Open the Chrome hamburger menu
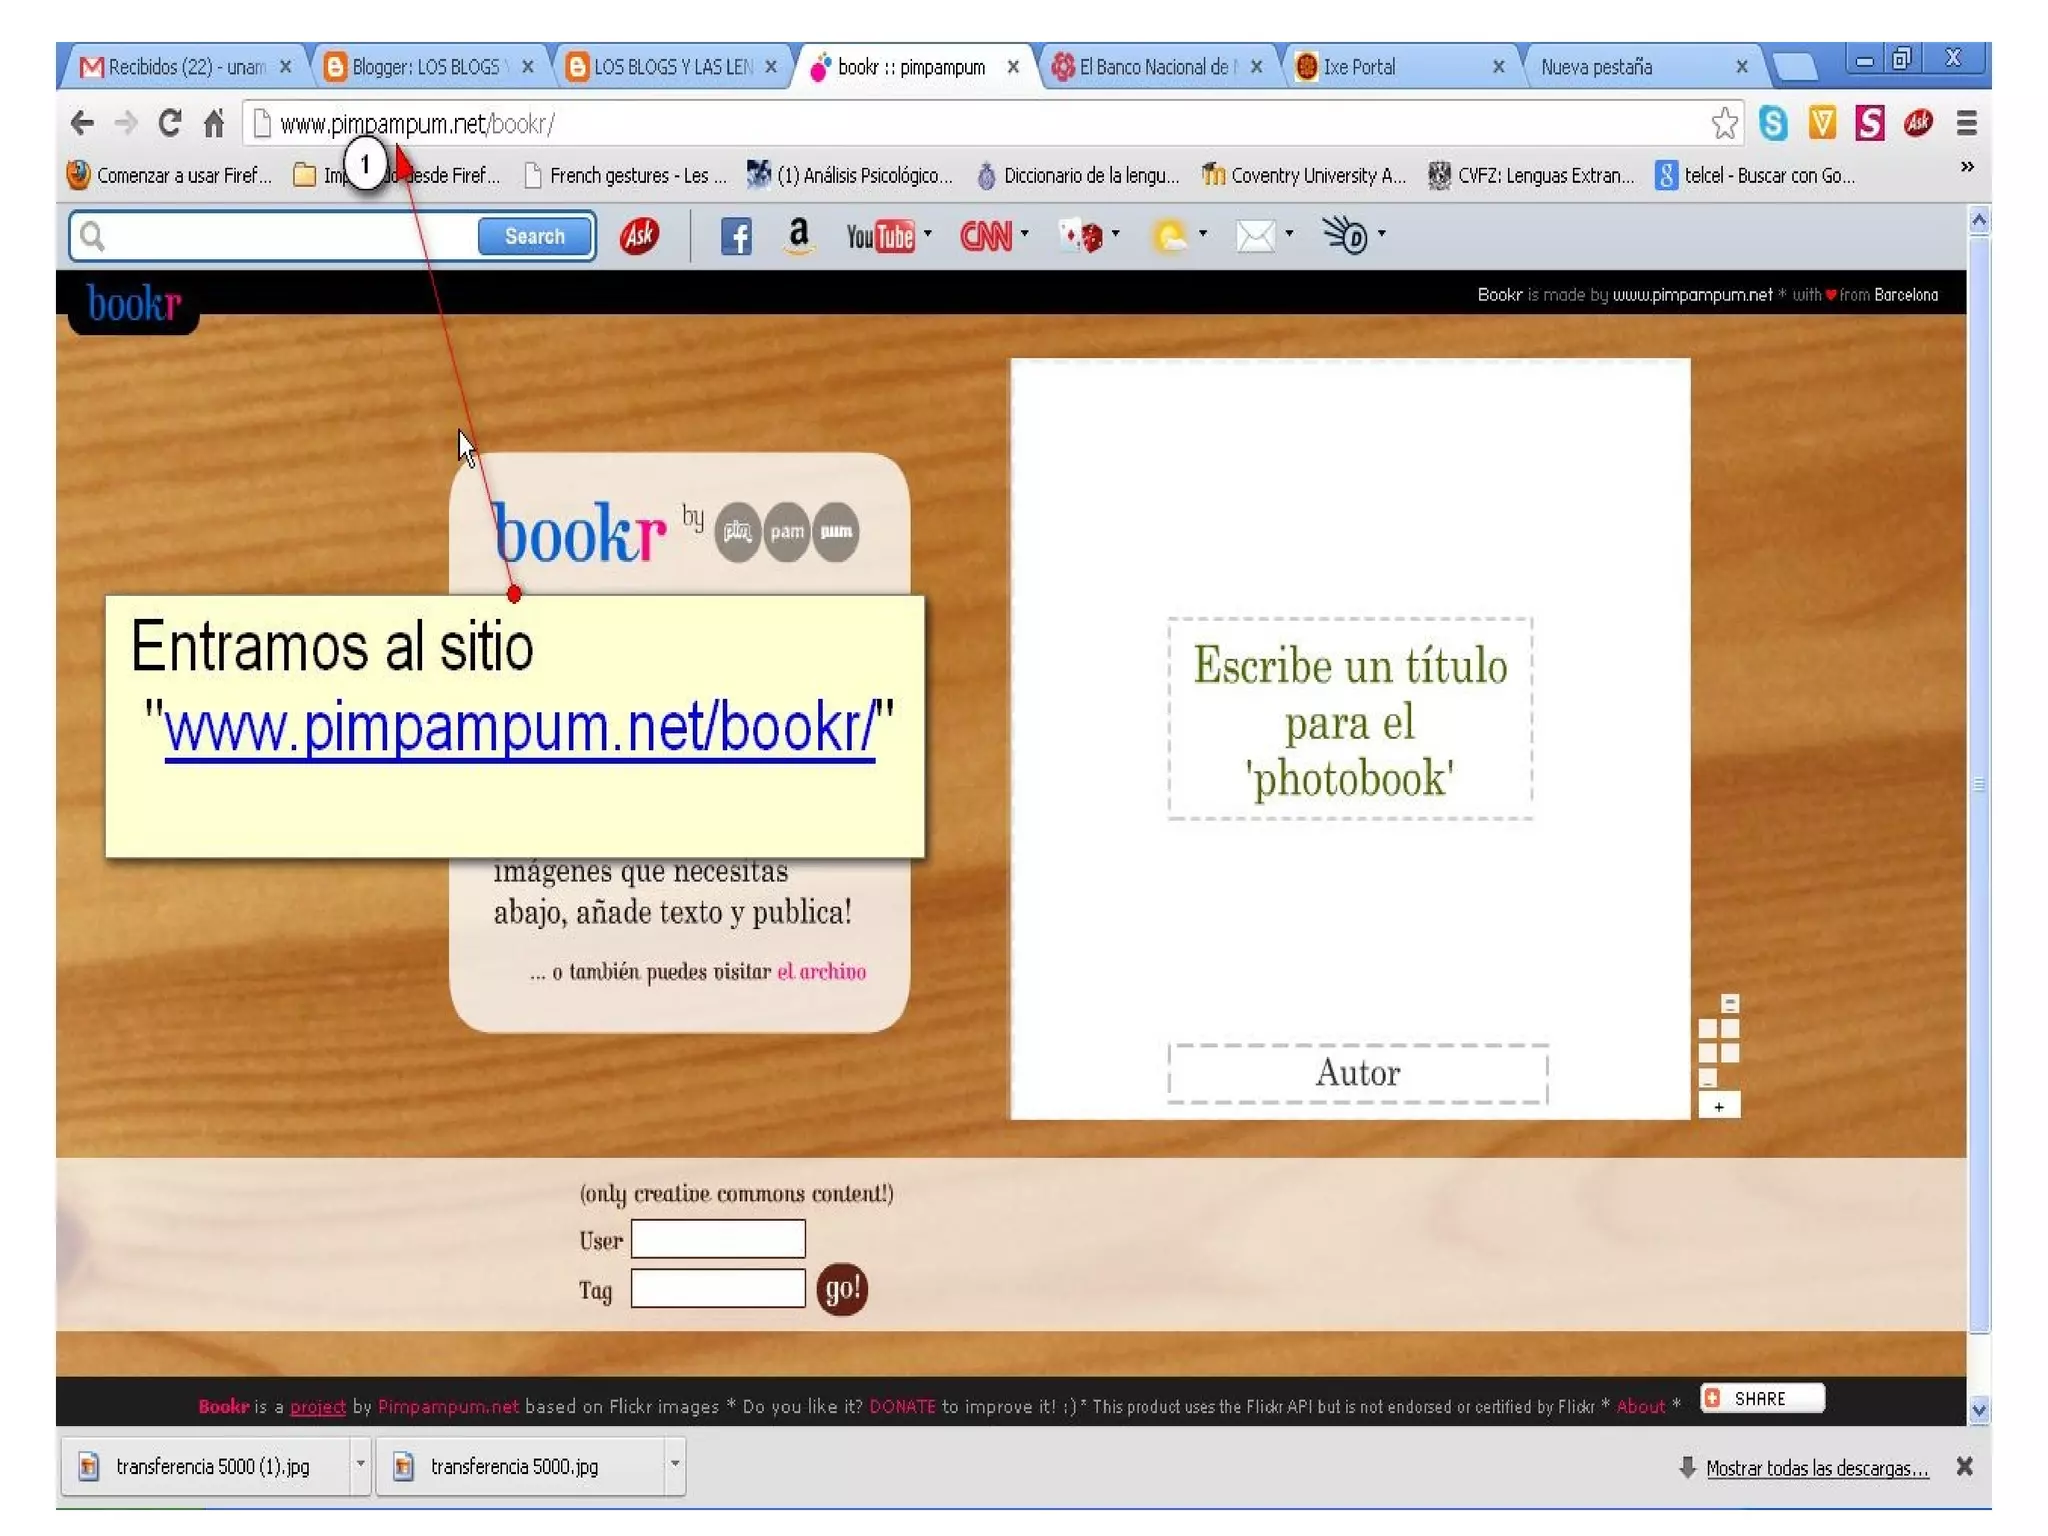The image size is (2048, 1536). pos(1966,123)
